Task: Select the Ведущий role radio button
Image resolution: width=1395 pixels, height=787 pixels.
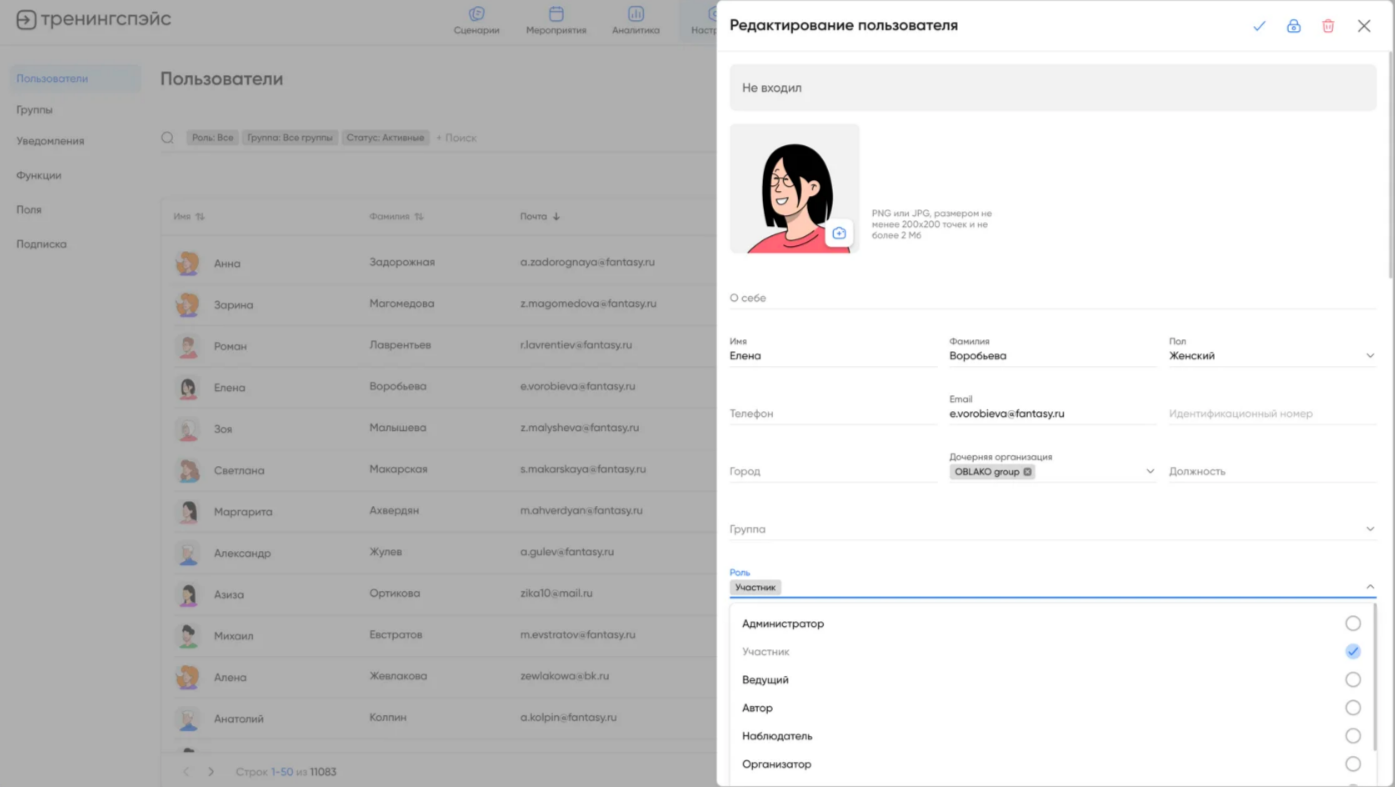Action: 1353,680
